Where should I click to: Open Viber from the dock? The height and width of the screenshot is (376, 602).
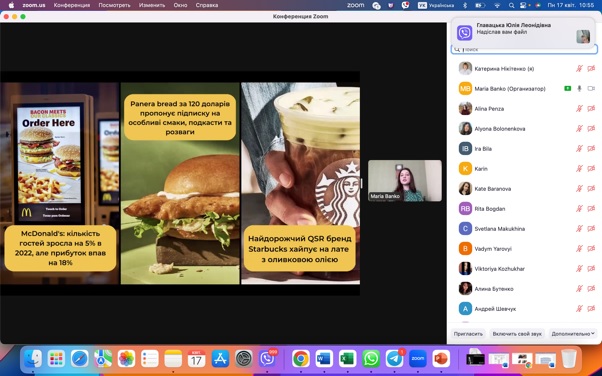(267, 359)
